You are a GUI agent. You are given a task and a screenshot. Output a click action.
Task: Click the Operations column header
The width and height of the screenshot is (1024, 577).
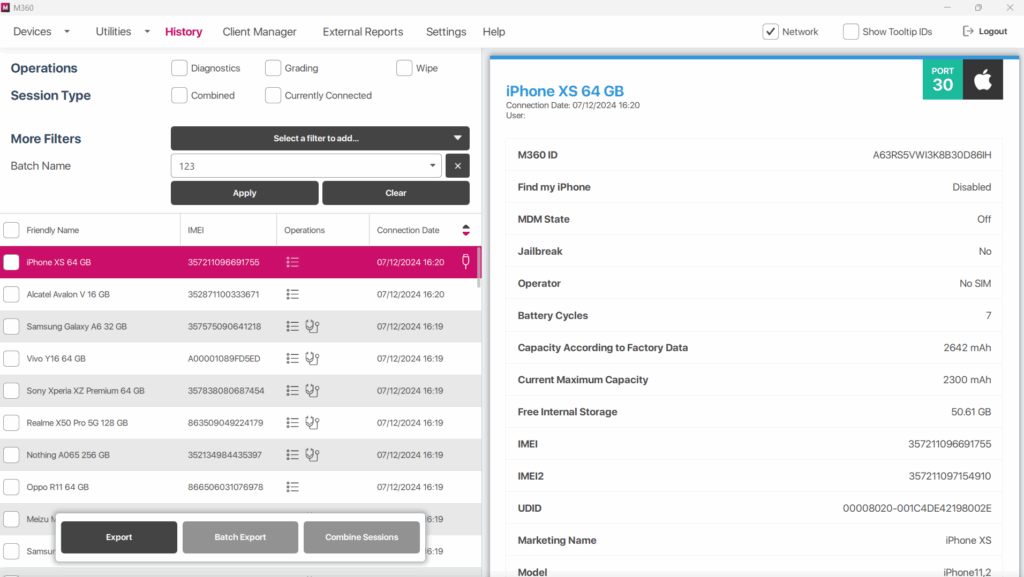[x=304, y=230]
